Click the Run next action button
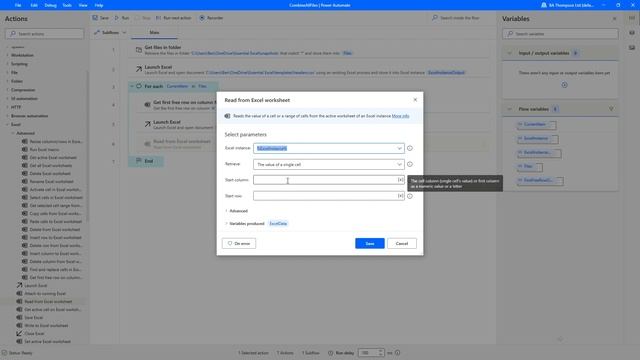The image size is (640, 360). [173, 18]
